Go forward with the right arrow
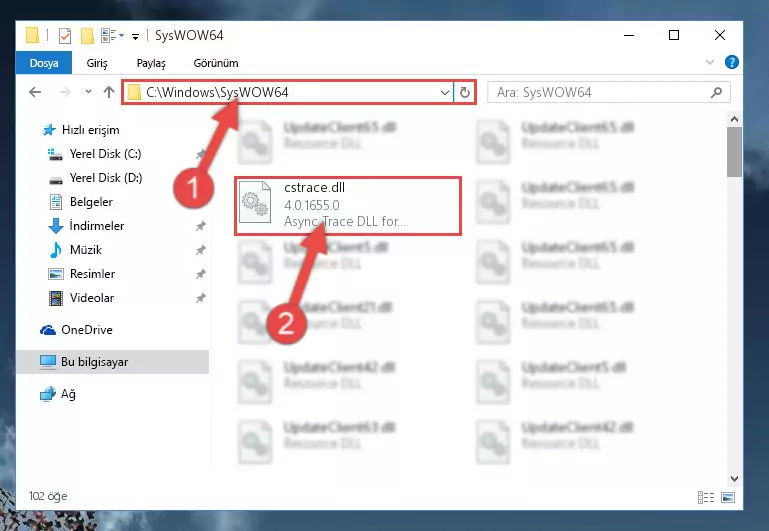Viewport: 769px width, 531px height. click(65, 92)
